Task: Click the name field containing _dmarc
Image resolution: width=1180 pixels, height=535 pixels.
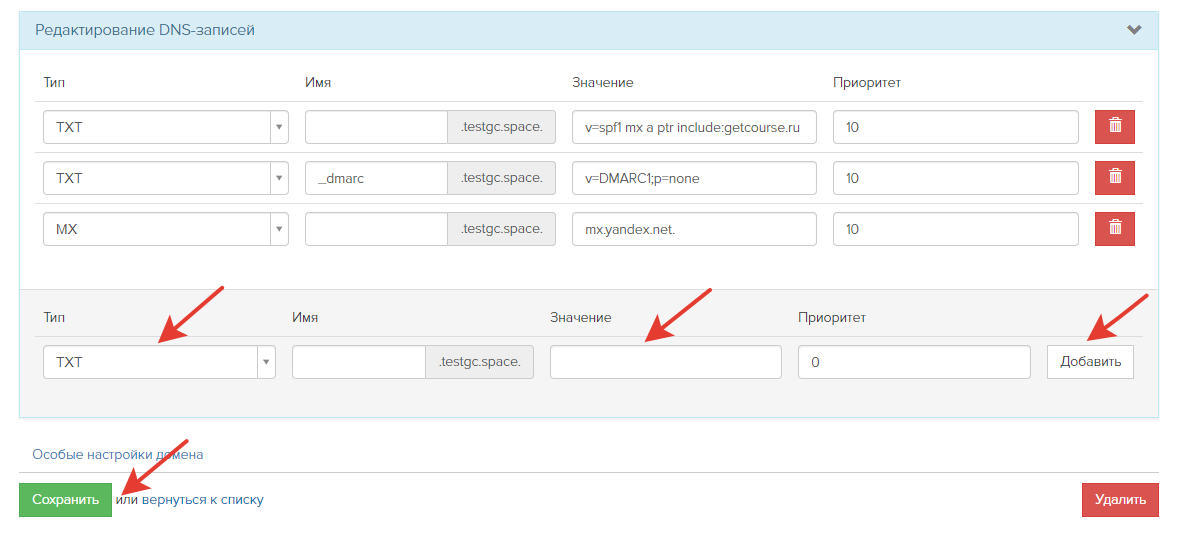Action: pyautogui.click(x=376, y=178)
